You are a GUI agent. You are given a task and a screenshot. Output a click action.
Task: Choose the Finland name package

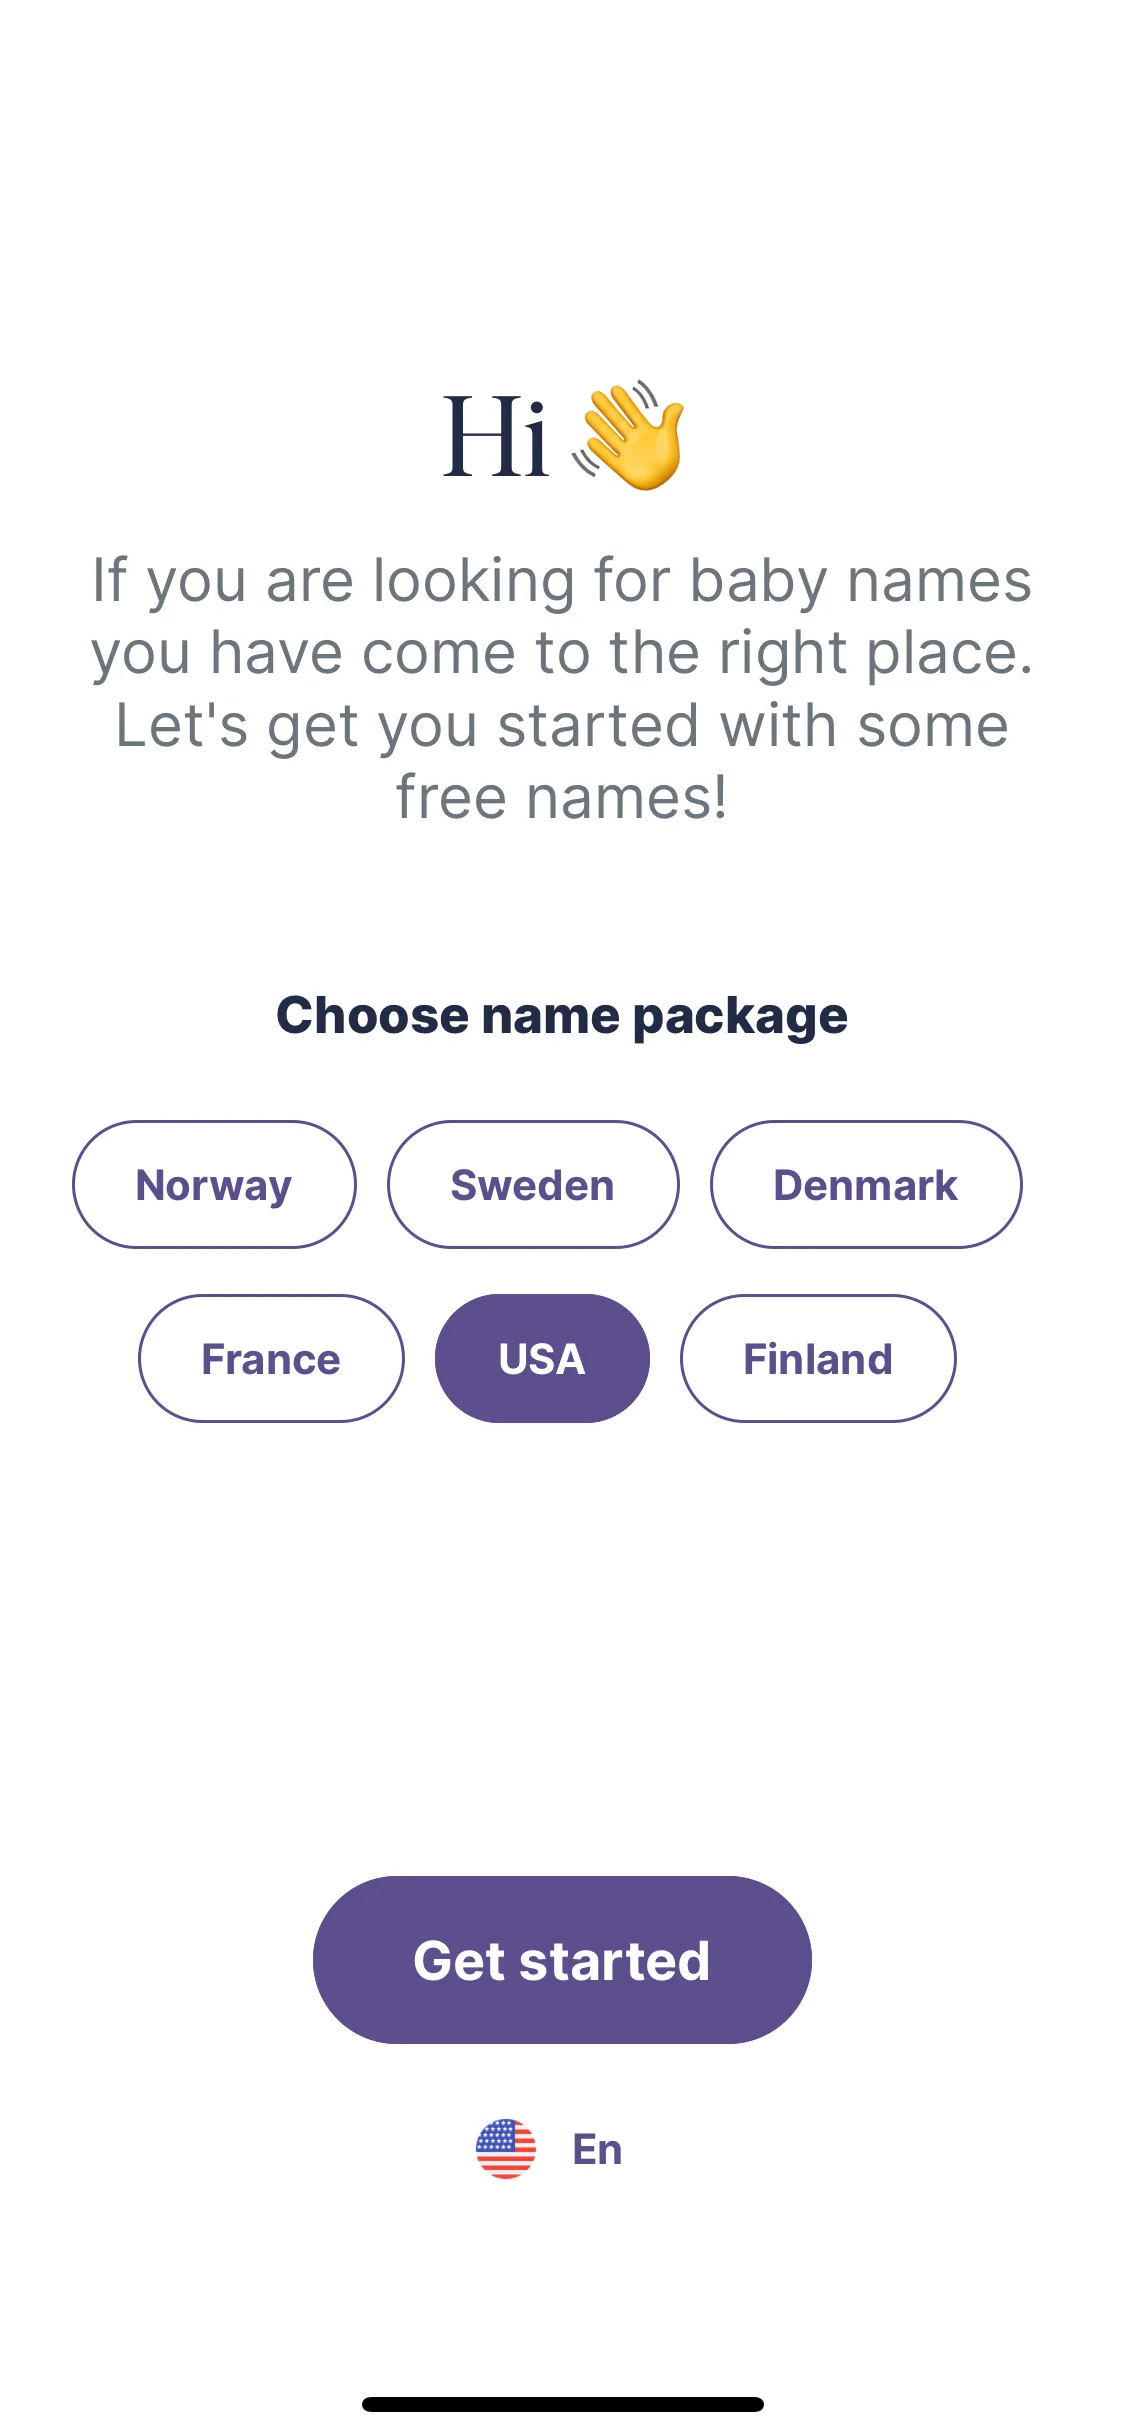(818, 1358)
